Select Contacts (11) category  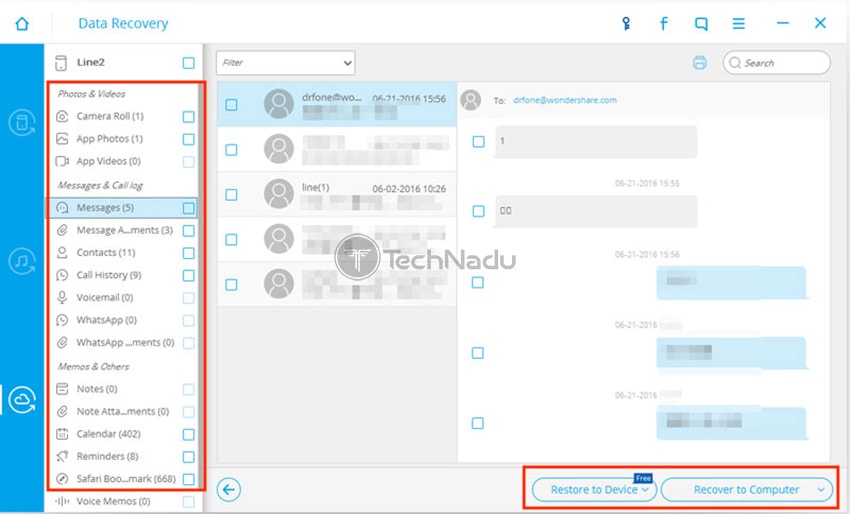106,252
